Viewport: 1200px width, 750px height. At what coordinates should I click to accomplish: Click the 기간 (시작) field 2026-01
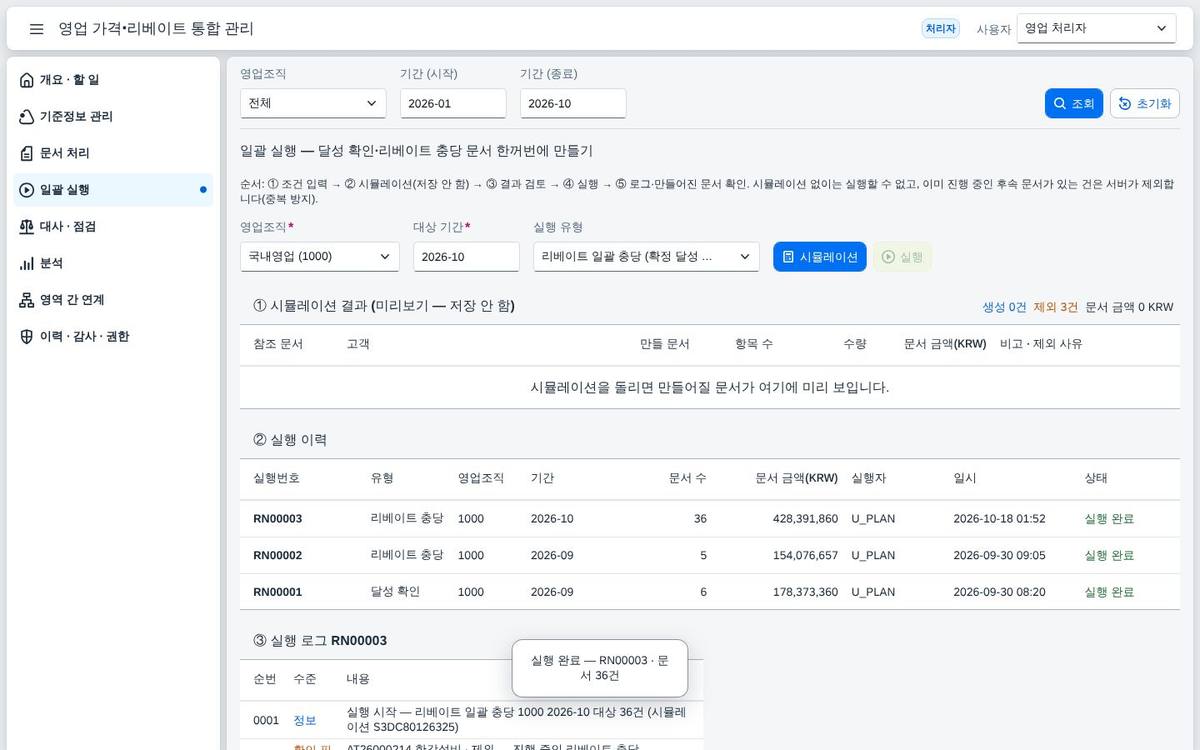click(453, 104)
